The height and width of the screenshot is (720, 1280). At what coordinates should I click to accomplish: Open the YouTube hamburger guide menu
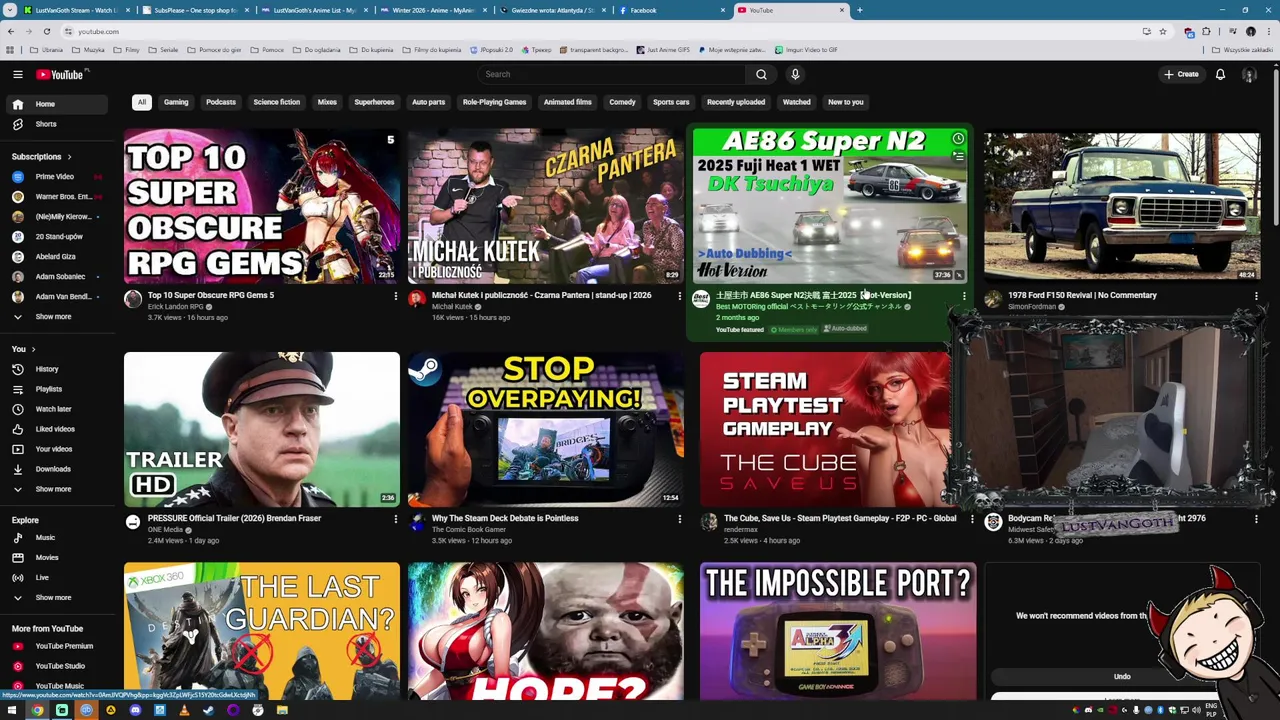pyautogui.click(x=17, y=74)
